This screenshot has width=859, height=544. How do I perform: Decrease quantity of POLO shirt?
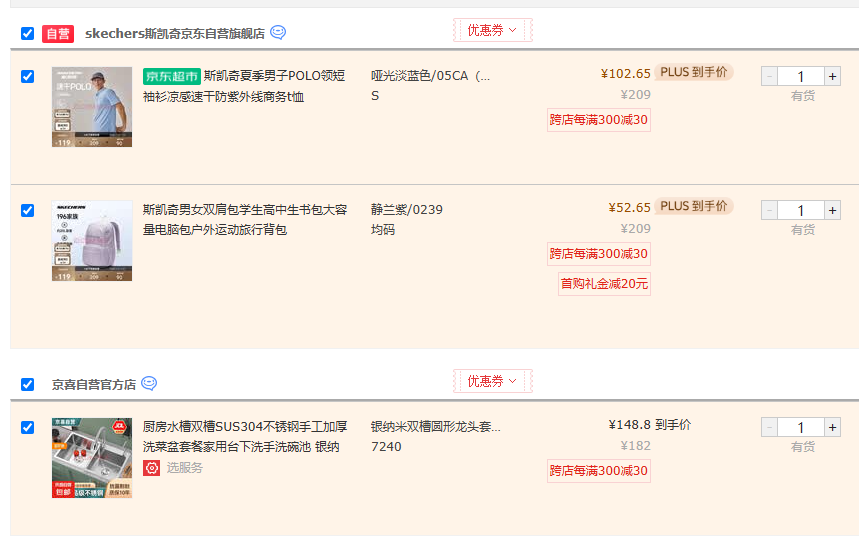(x=769, y=76)
